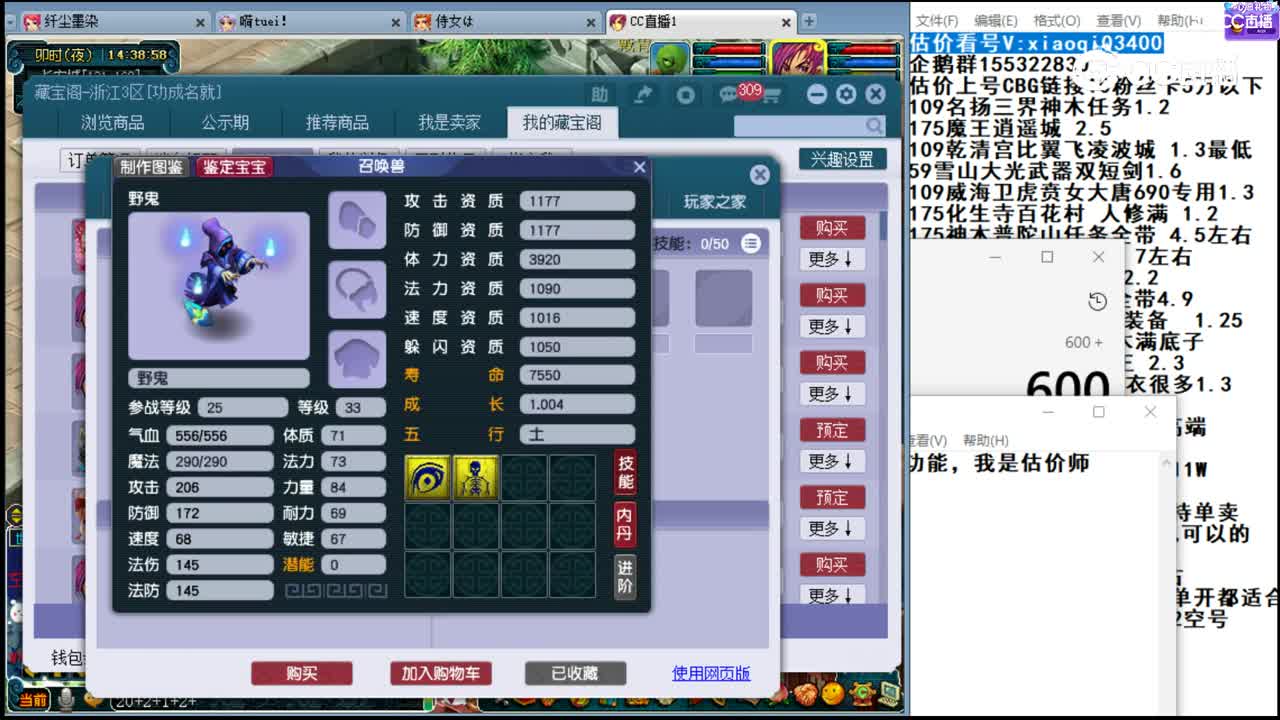1280x720 pixels.
Task: Open the shopping cart icon
Action: coord(774,94)
